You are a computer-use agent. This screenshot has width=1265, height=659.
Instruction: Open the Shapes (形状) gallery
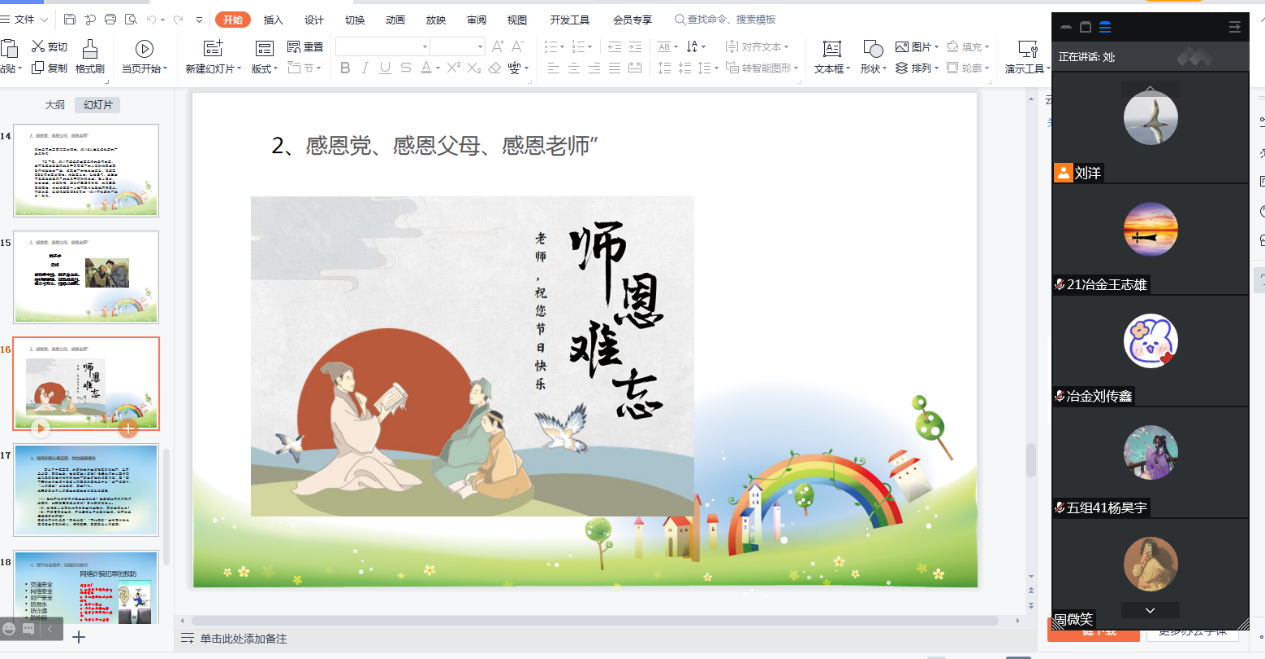click(x=872, y=57)
